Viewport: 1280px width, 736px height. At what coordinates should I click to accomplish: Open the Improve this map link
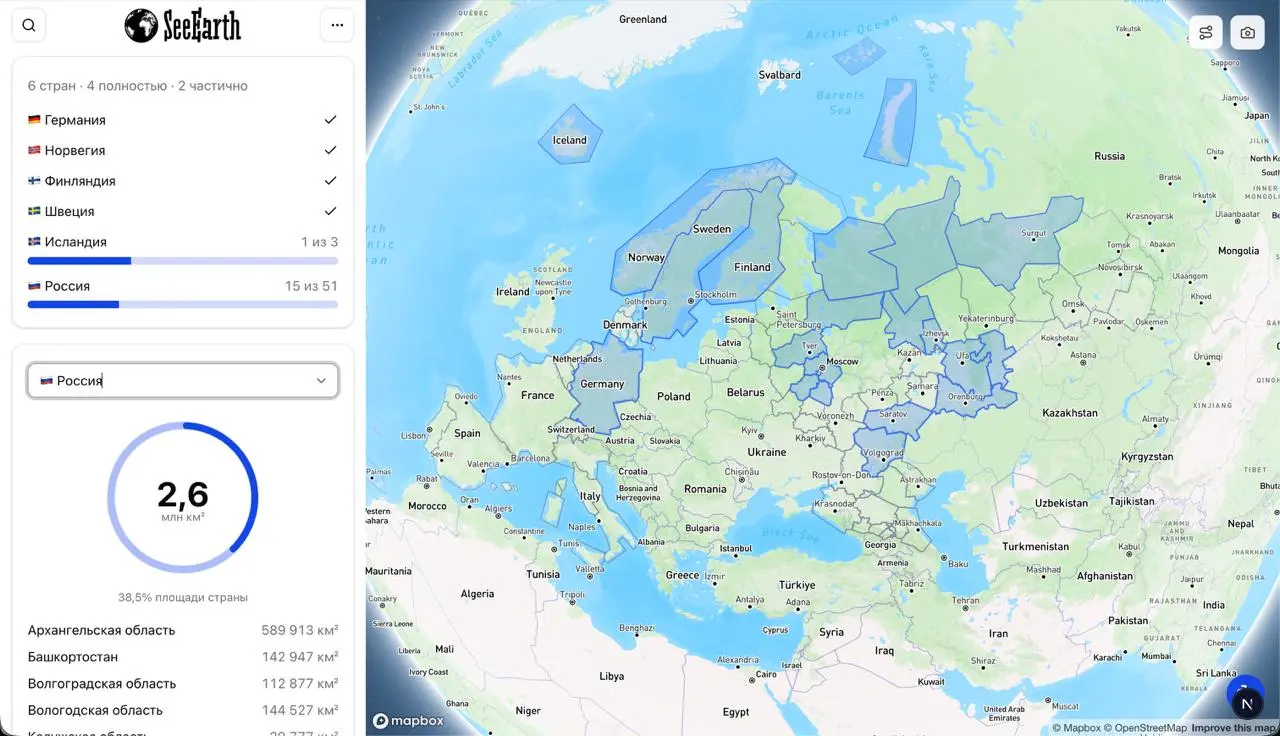pyautogui.click(x=1234, y=728)
